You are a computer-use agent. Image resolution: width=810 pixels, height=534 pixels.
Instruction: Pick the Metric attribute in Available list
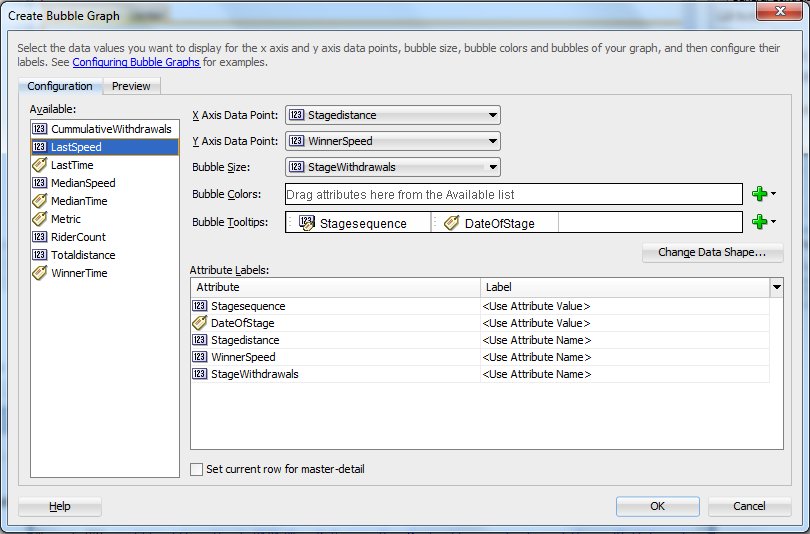click(65, 219)
